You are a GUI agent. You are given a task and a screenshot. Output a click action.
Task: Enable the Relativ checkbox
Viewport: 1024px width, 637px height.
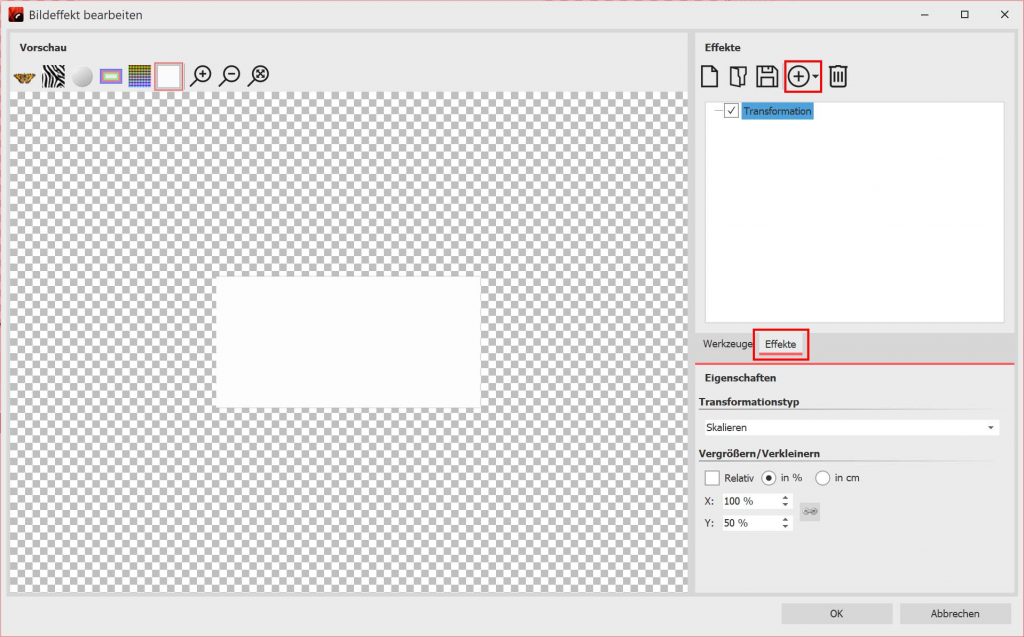(712, 478)
